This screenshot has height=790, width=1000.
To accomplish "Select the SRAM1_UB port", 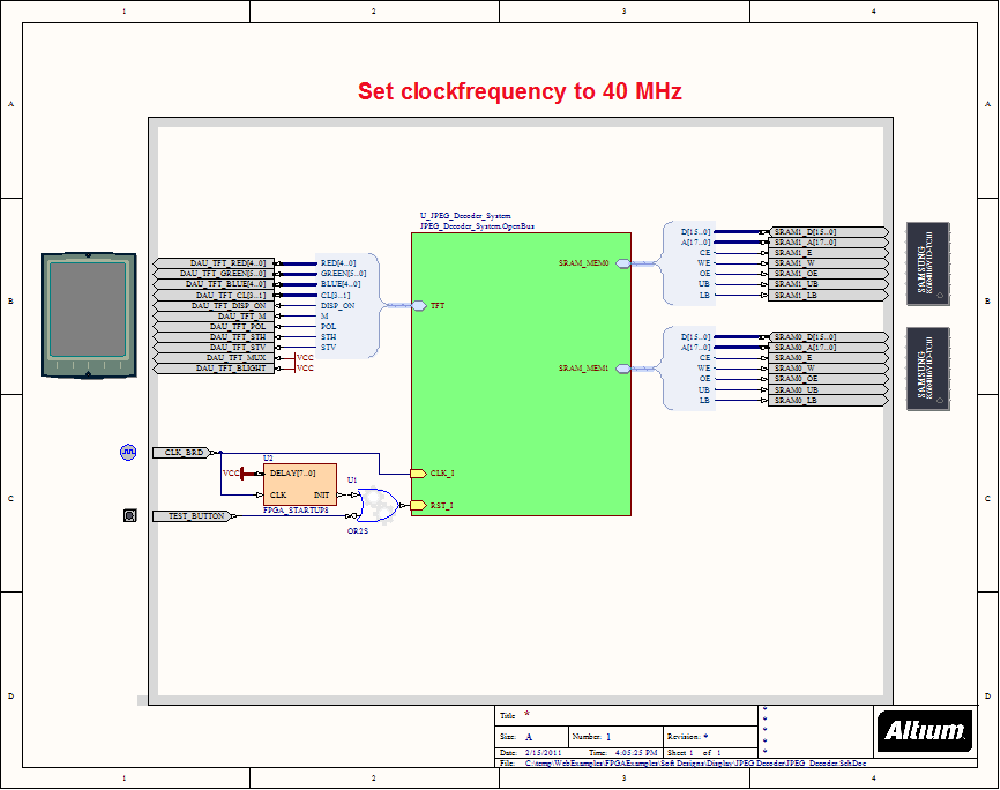I will (x=828, y=284).
